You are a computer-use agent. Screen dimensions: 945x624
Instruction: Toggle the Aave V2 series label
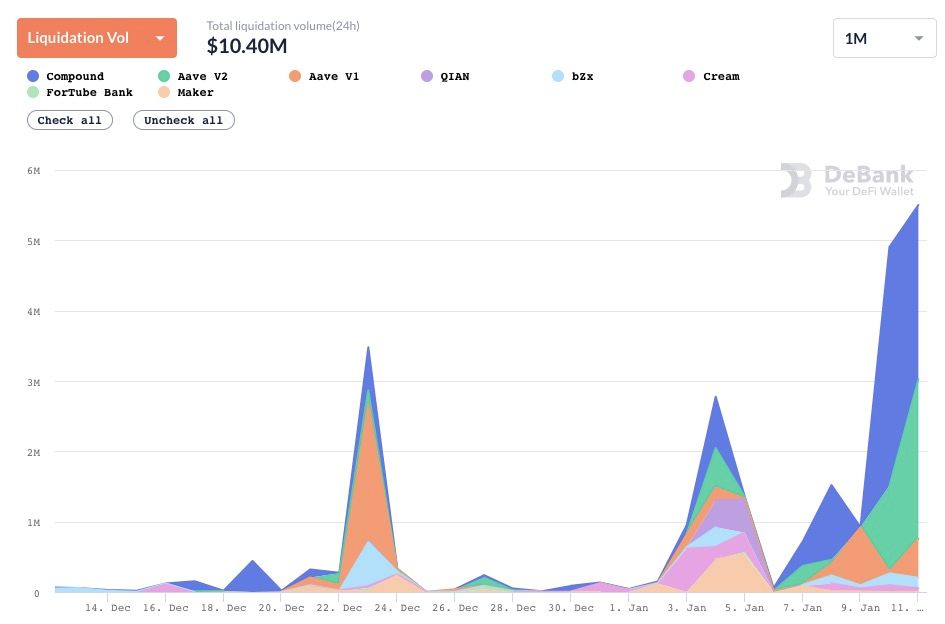click(202, 77)
